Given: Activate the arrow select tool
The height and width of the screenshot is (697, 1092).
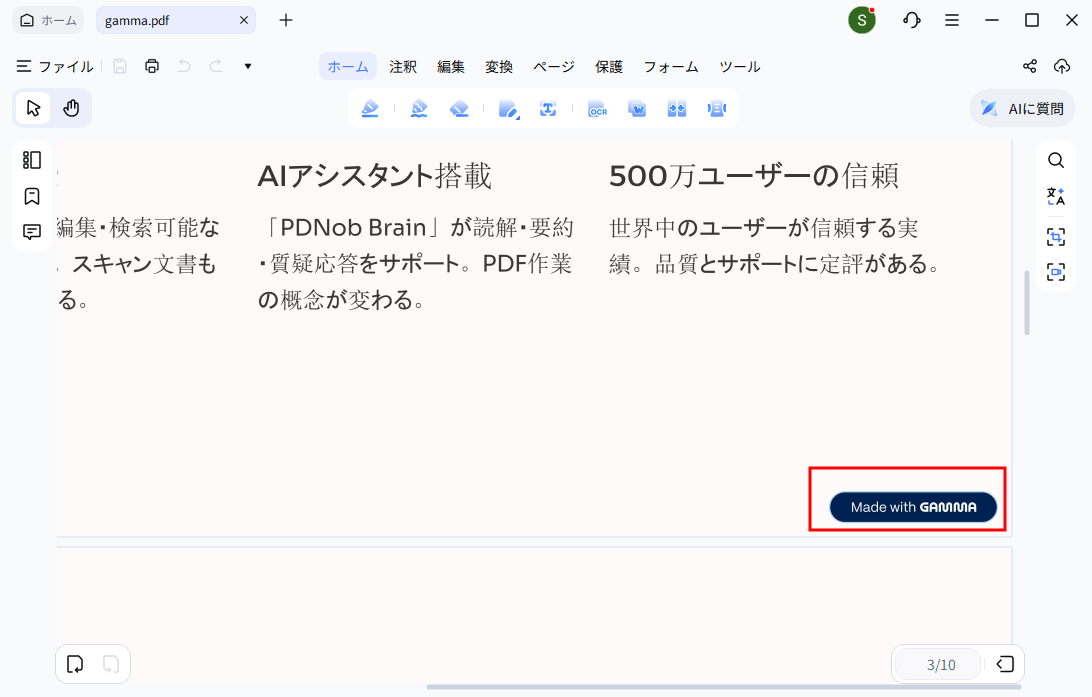Looking at the screenshot, I should point(33,108).
